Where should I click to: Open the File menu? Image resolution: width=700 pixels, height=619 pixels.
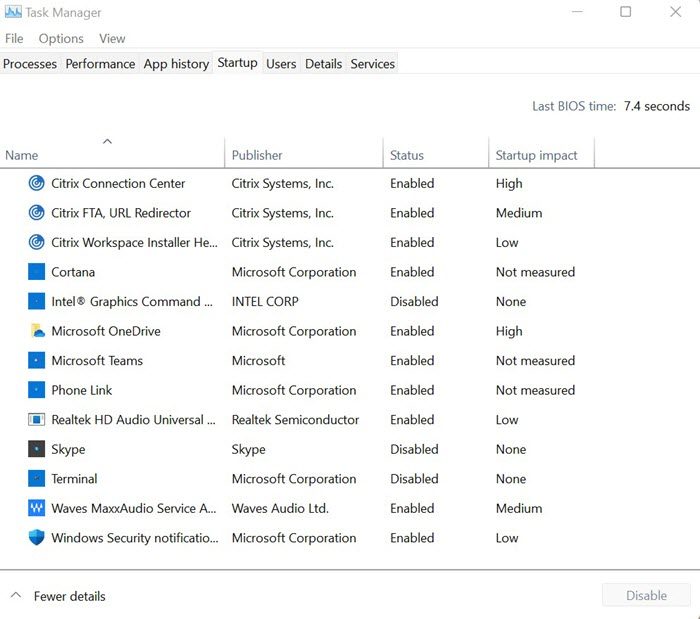[x=14, y=38]
